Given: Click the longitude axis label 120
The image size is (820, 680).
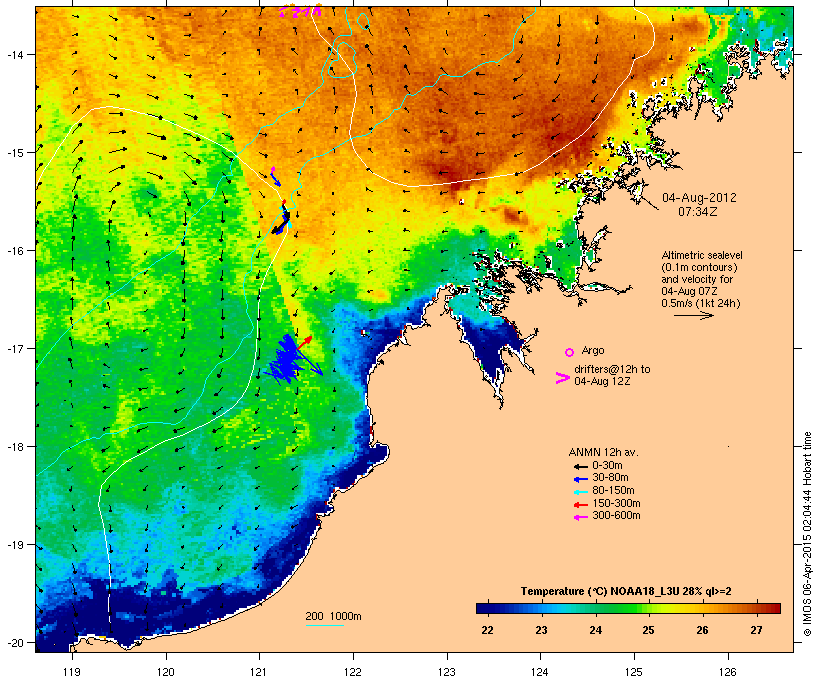Looking at the screenshot, I should (x=166, y=672).
